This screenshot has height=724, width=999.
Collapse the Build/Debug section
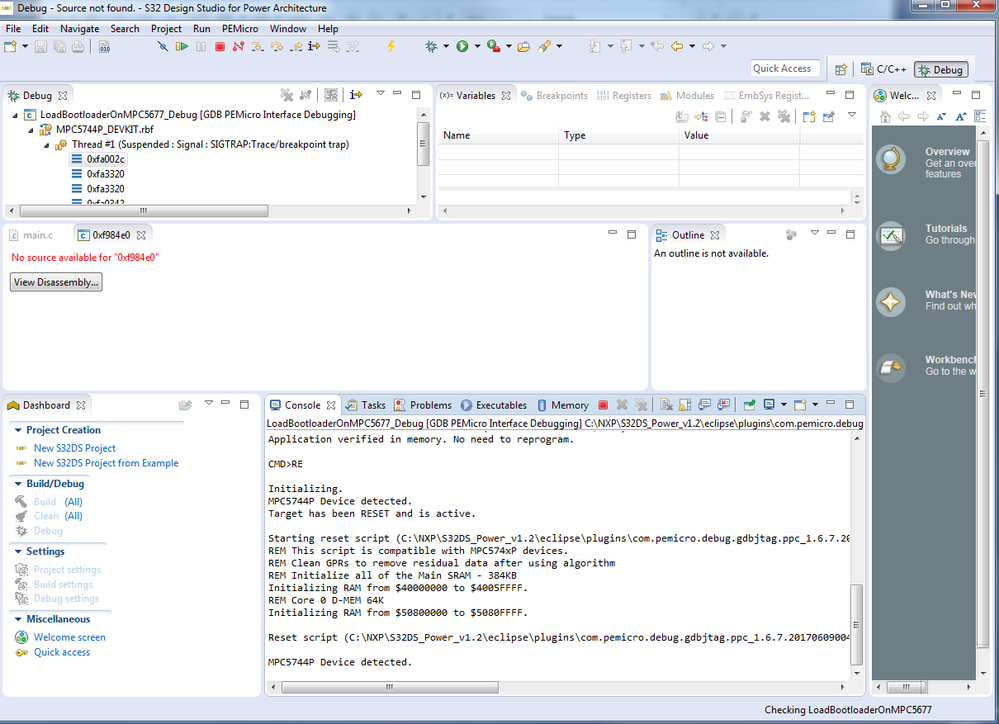point(18,484)
